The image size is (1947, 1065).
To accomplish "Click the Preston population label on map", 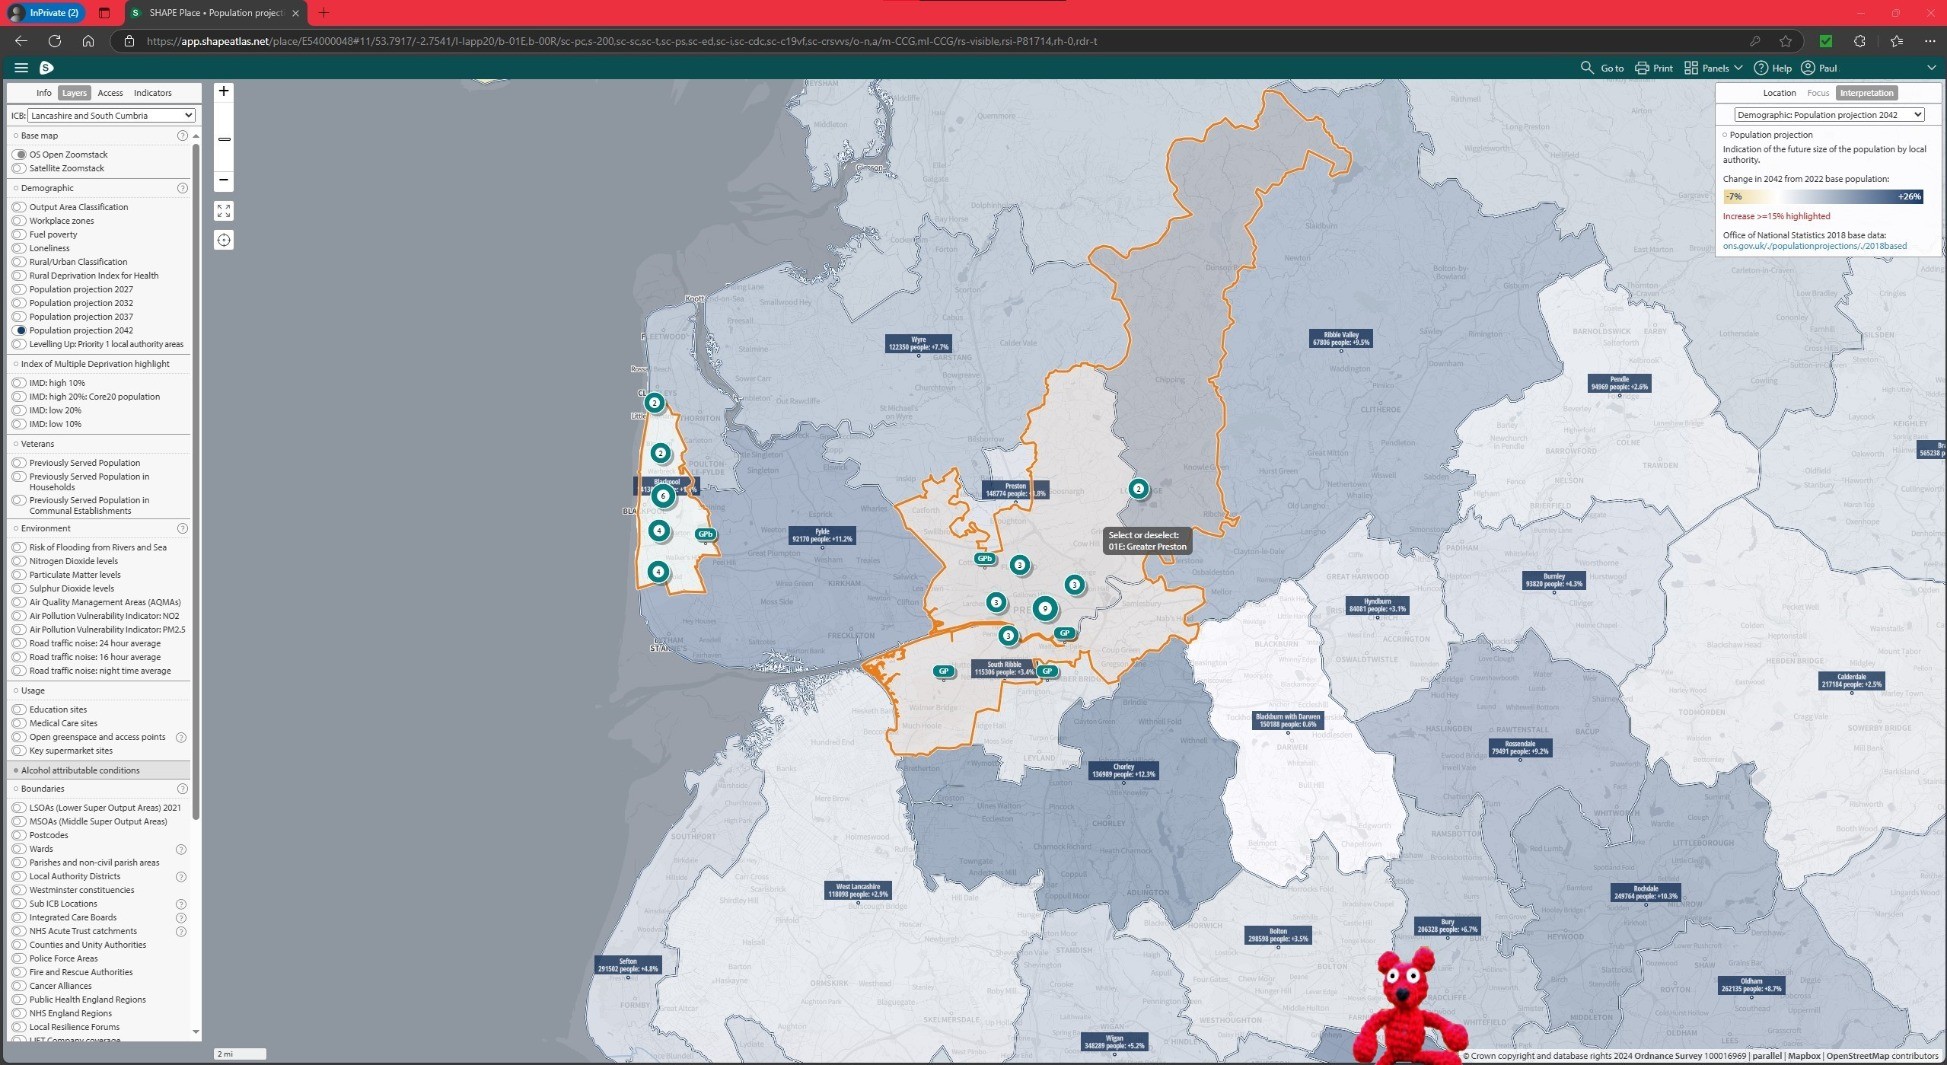I will (1016, 489).
